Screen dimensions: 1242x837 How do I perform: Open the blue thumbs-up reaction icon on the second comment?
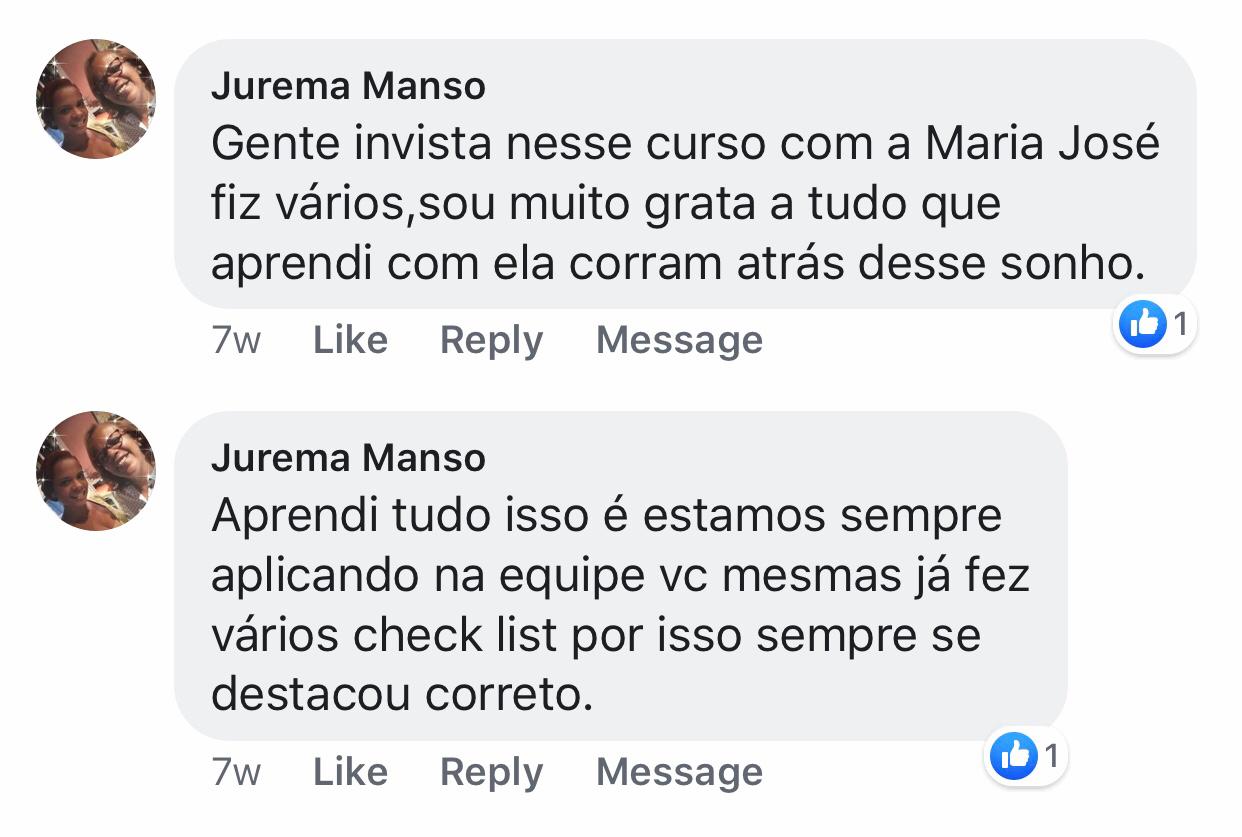[x=1013, y=756]
